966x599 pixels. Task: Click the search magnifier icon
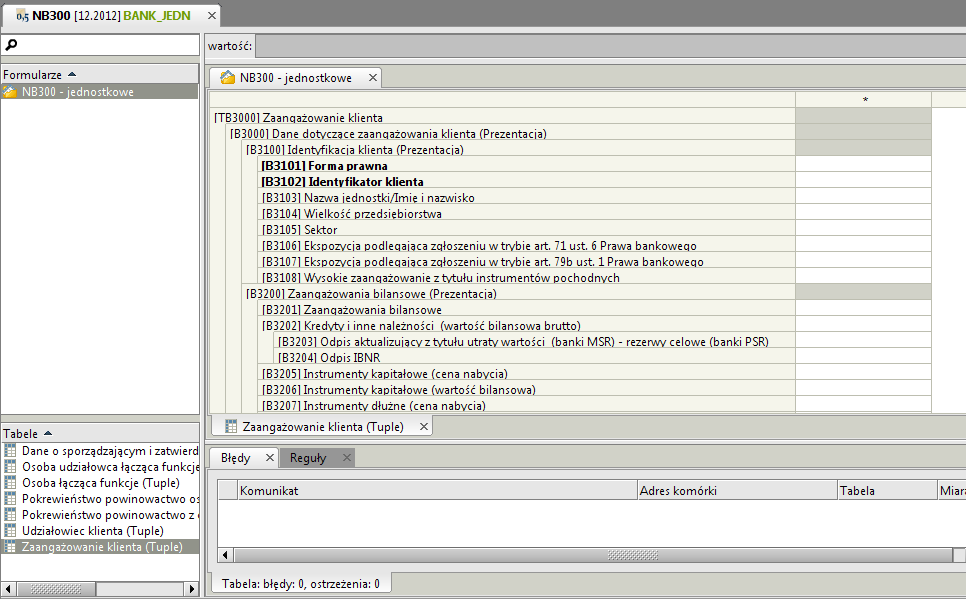click(10, 45)
